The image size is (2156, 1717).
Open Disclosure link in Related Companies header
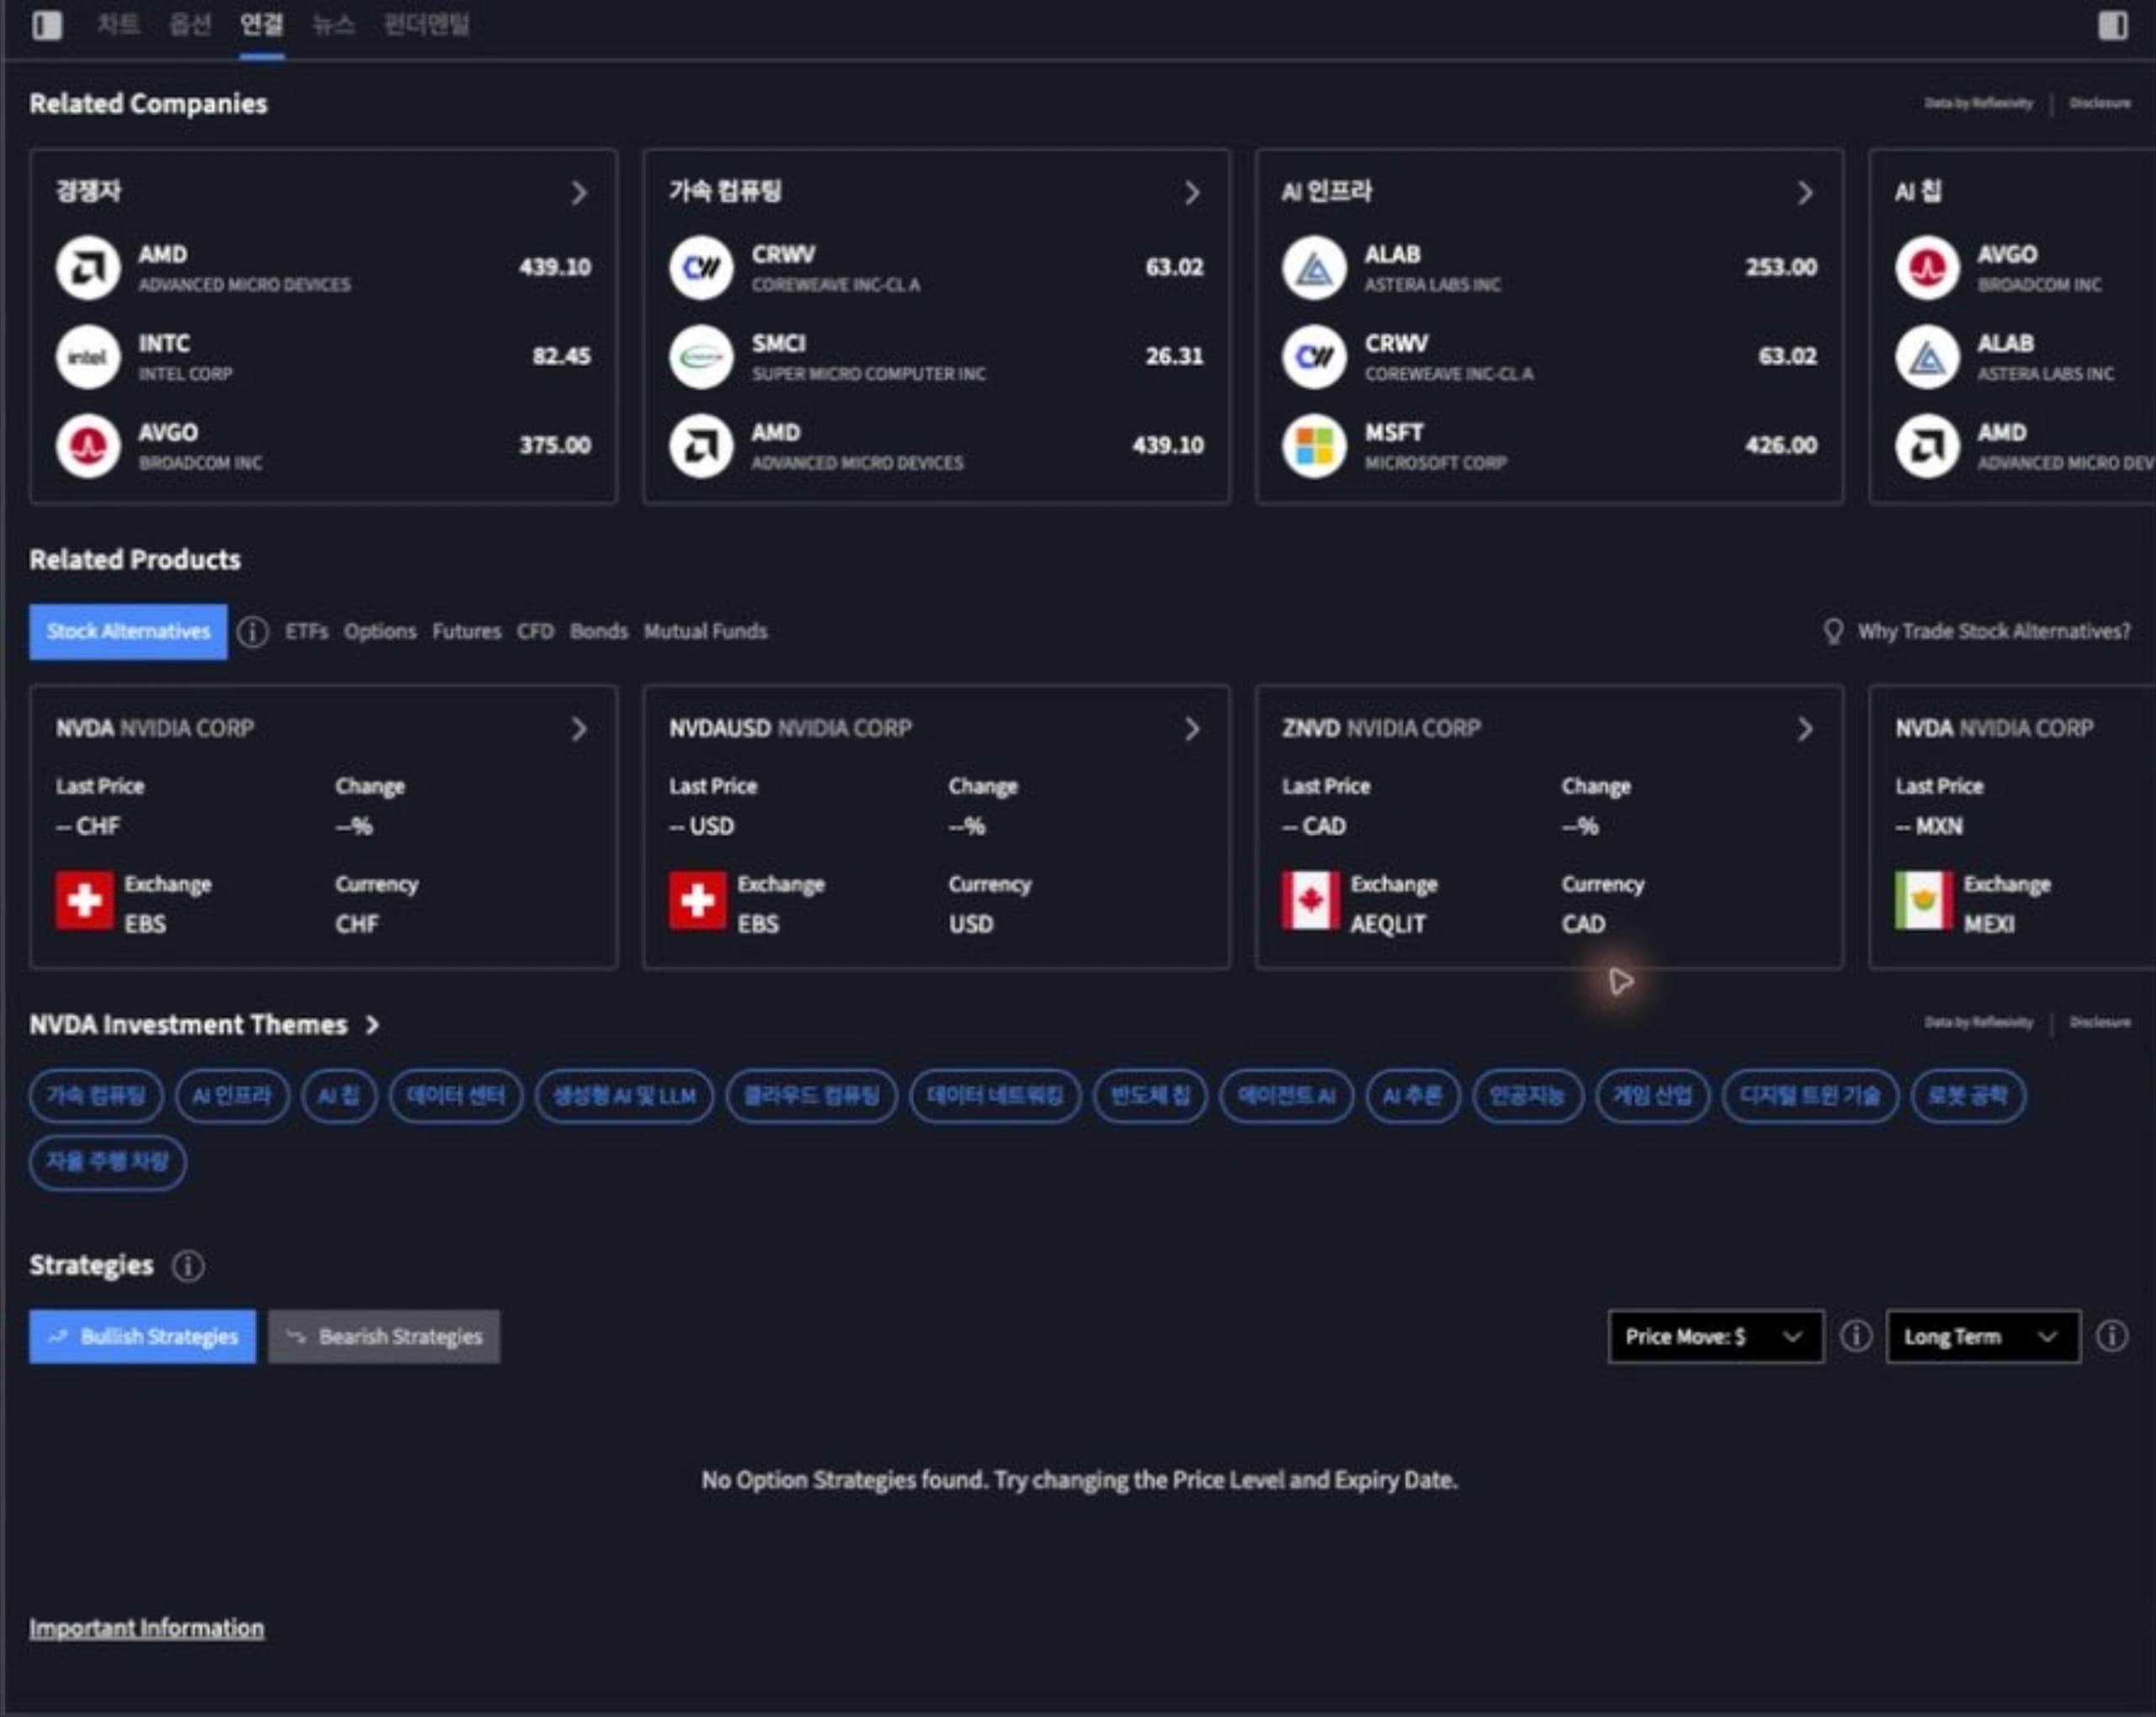click(2100, 103)
